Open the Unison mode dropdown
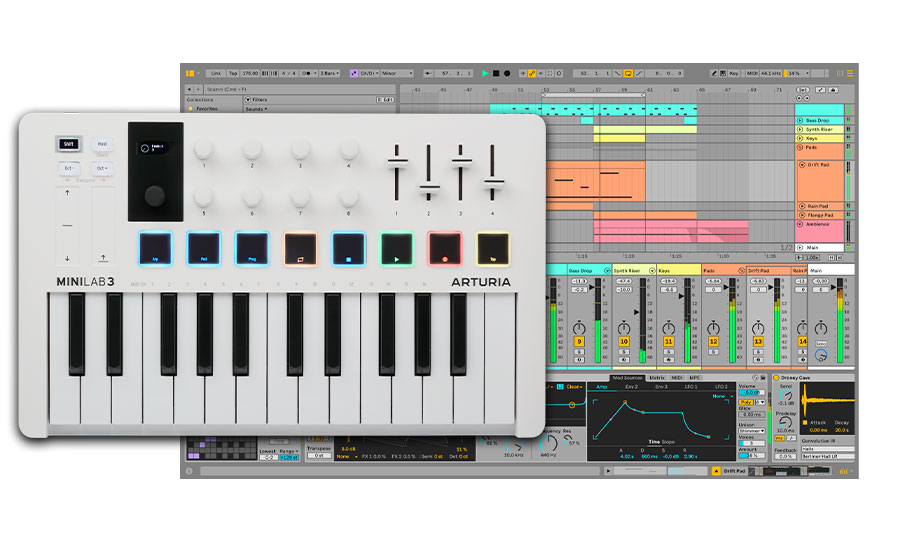The width and height of the screenshot is (900, 542). 752,431
